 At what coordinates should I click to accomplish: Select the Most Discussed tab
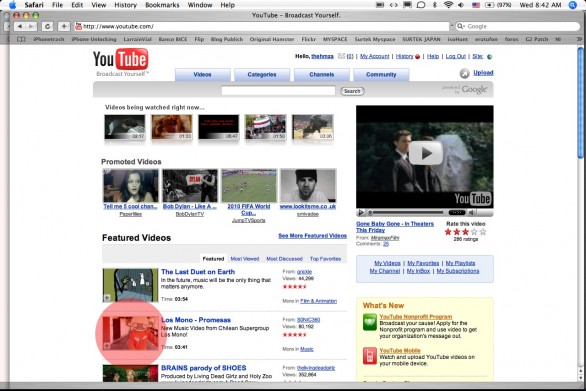tap(284, 259)
